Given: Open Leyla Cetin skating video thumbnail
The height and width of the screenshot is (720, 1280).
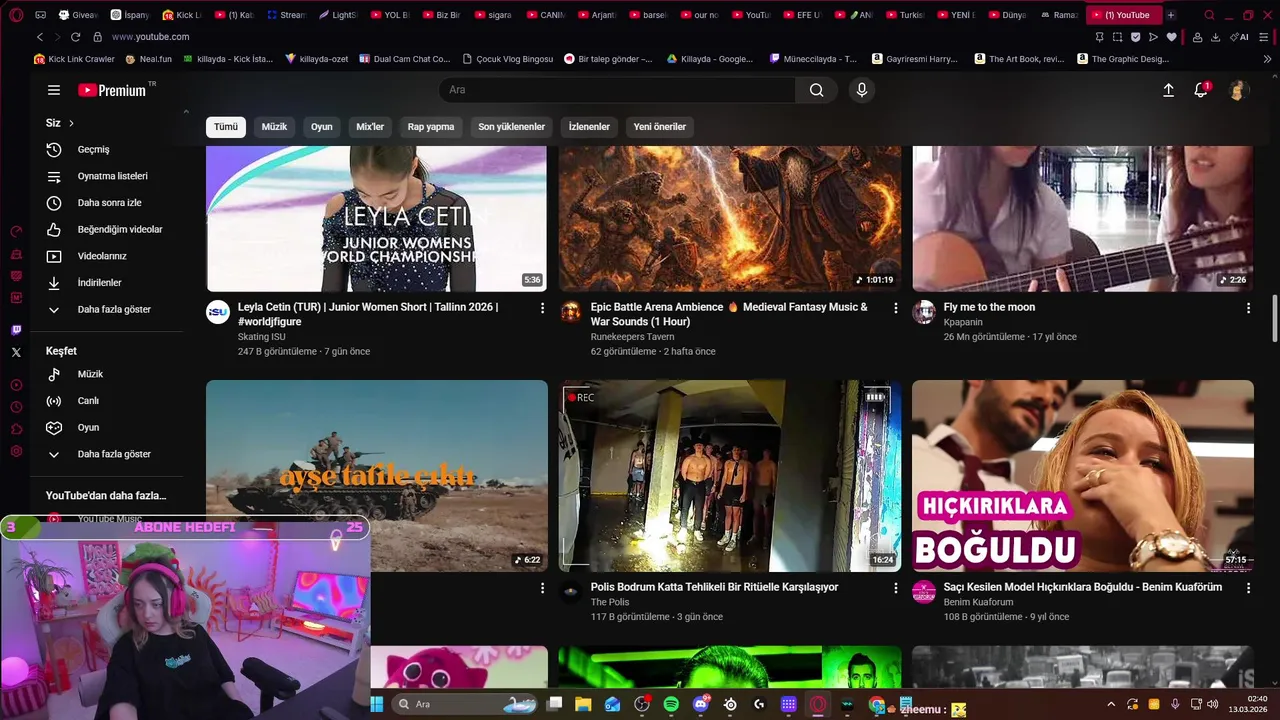Looking at the screenshot, I should click(376, 218).
